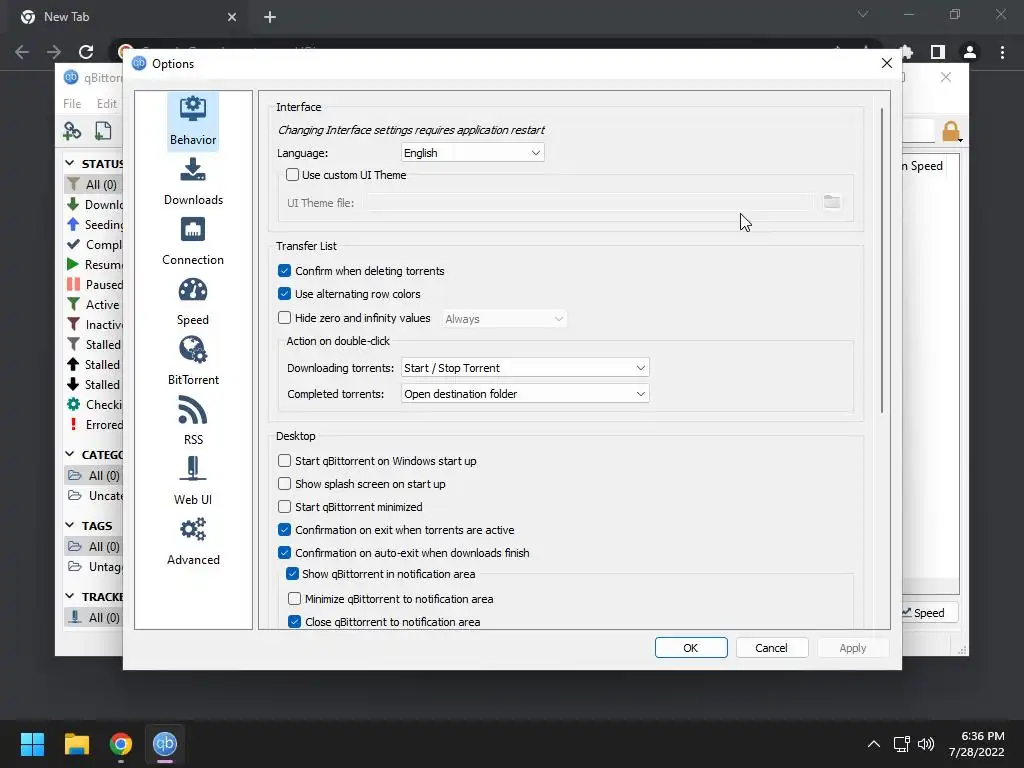This screenshot has width=1024, height=768.
Task: Toggle Use alternating row colors
Action: pyautogui.click(x=284, y=294)
